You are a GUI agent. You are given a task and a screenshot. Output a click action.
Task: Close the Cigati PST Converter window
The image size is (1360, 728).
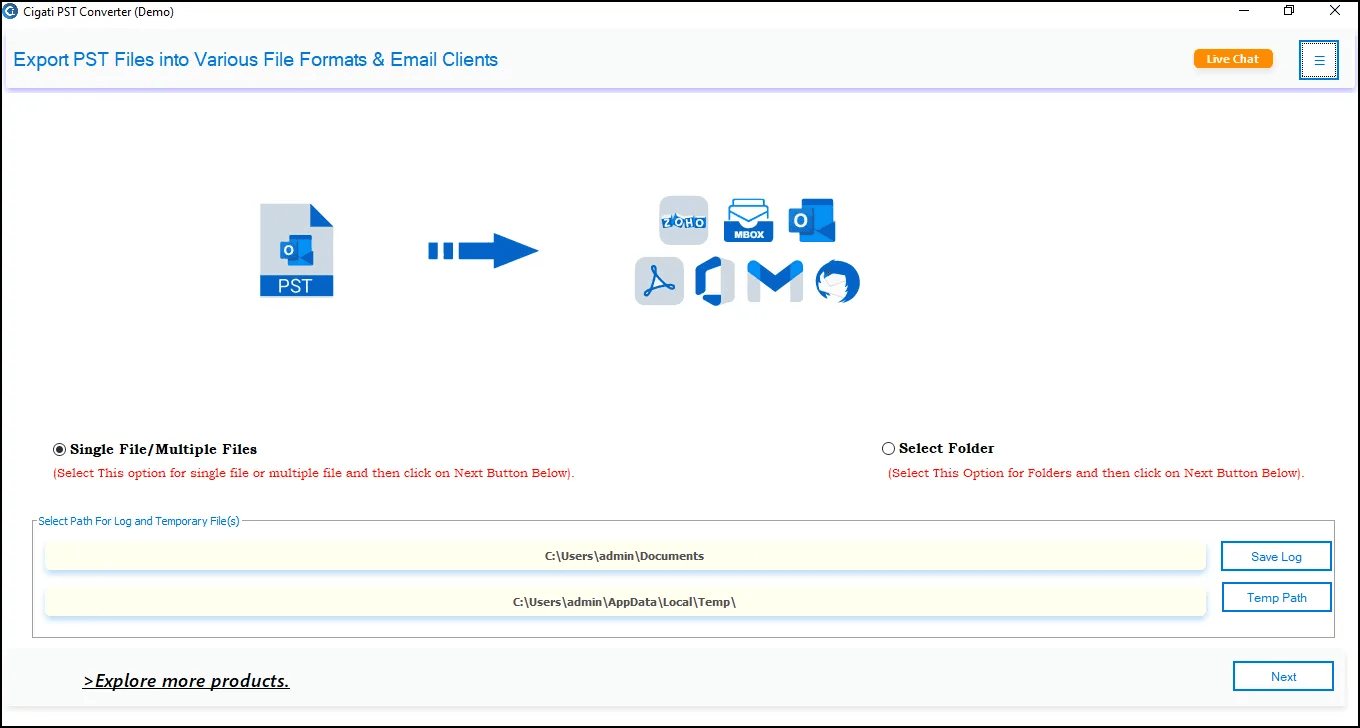pos(1335,11)
